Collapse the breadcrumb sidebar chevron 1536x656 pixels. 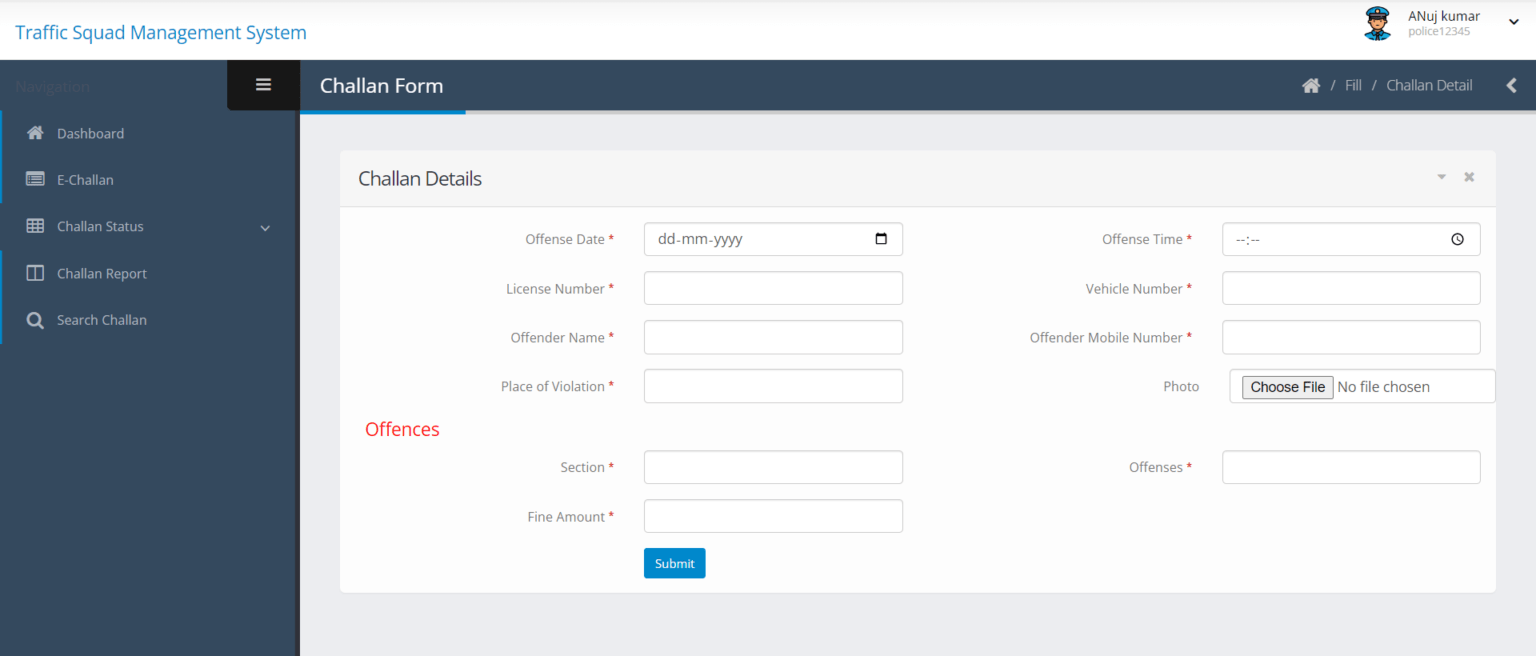pos(1511,85)
